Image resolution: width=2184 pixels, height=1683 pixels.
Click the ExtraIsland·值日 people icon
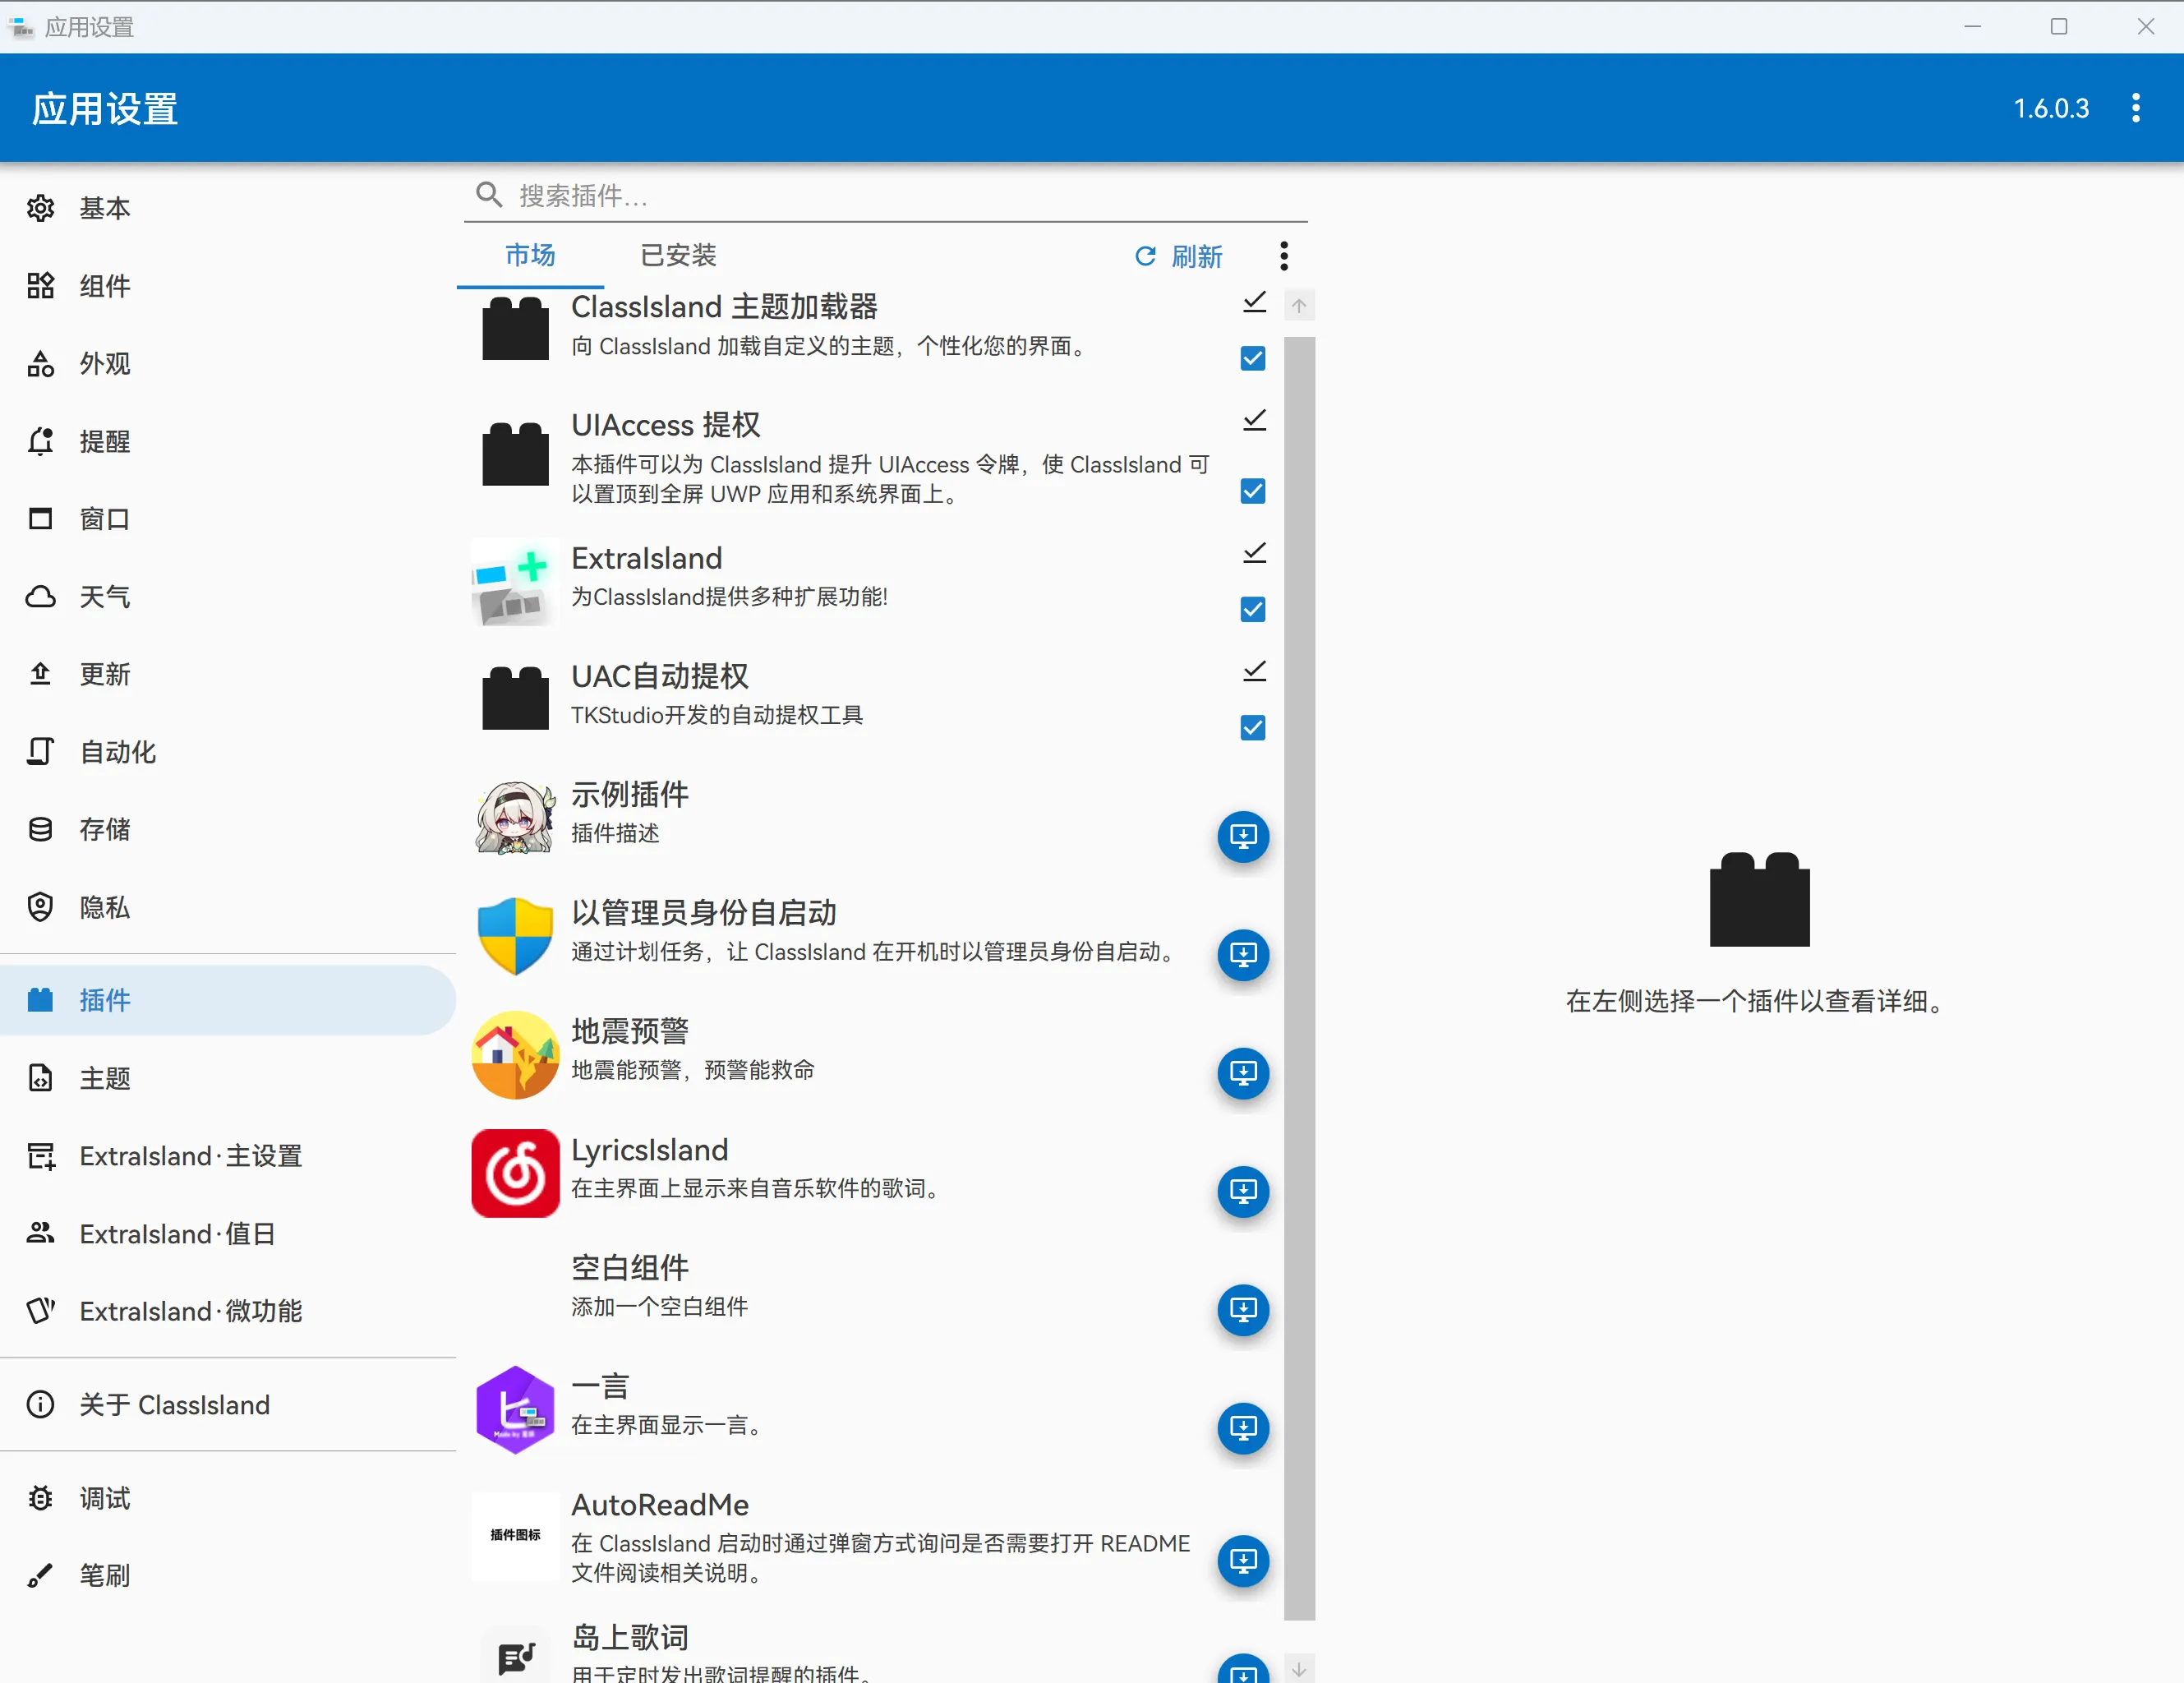click(40, 1233)
